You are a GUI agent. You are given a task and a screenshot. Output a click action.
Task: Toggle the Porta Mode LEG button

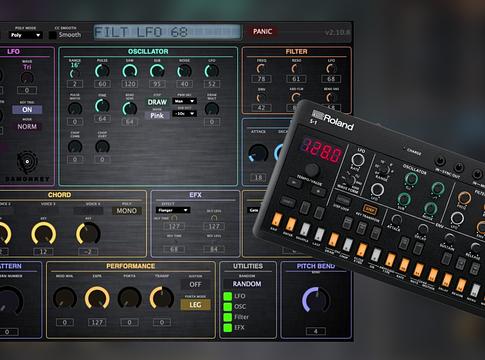tap(195, 305)
